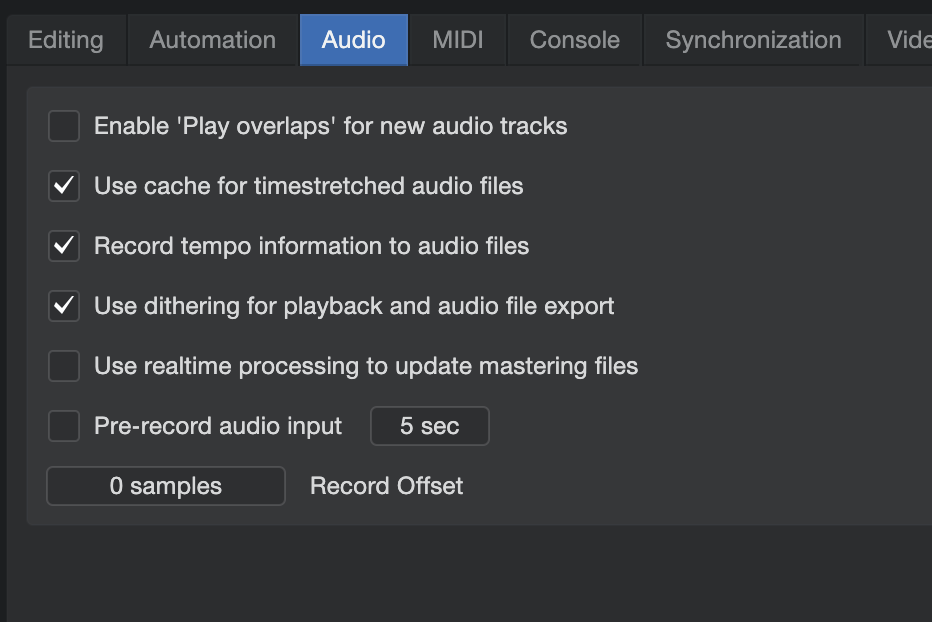Switch to the Editing tab
Image resolution: width=932 pixels, height=622 pixels.
[x=66, y=40]
